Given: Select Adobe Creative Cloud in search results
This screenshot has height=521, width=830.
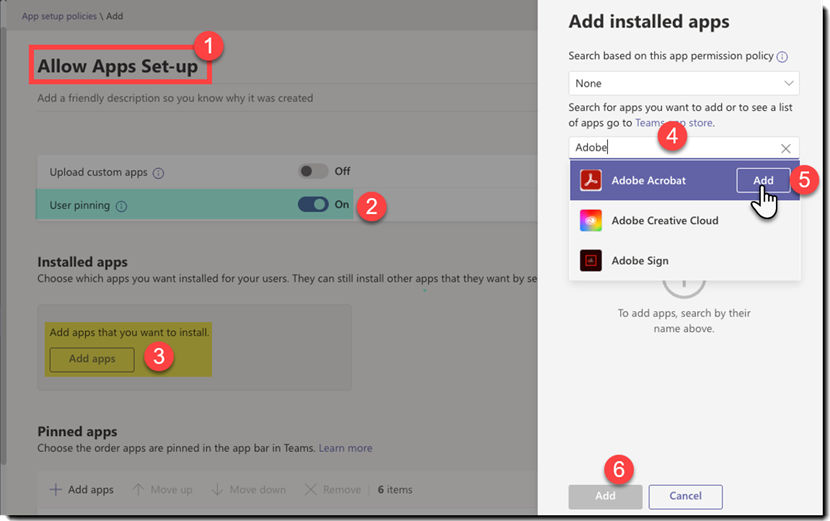Looking at the screenshot, I should pos(685,220).
